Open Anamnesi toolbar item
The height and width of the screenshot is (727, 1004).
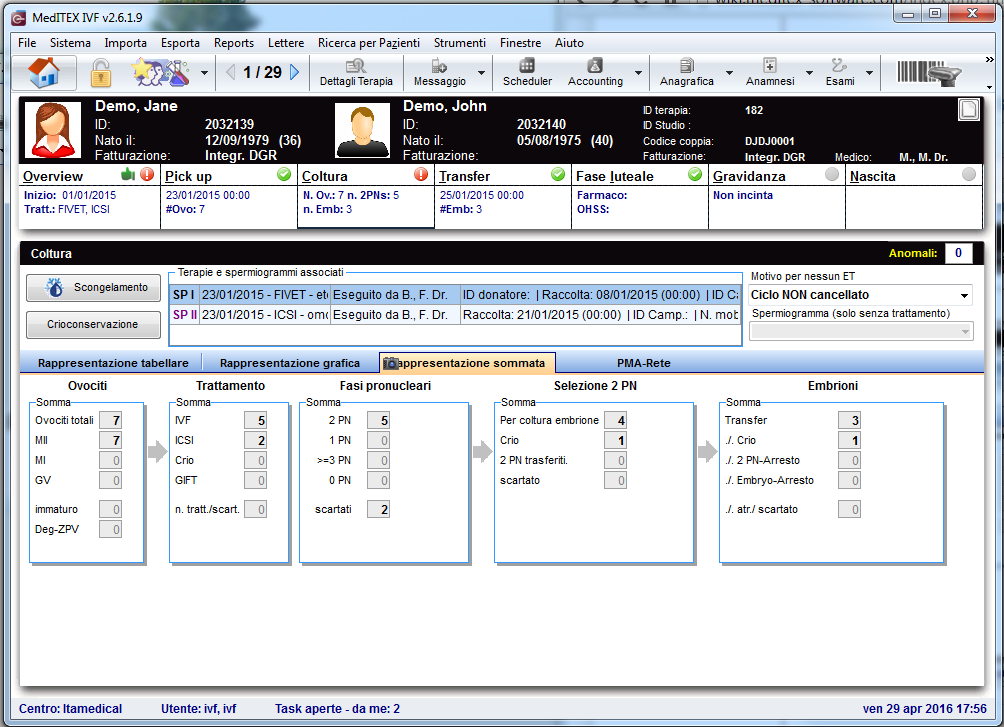click(x=770, y=72)
